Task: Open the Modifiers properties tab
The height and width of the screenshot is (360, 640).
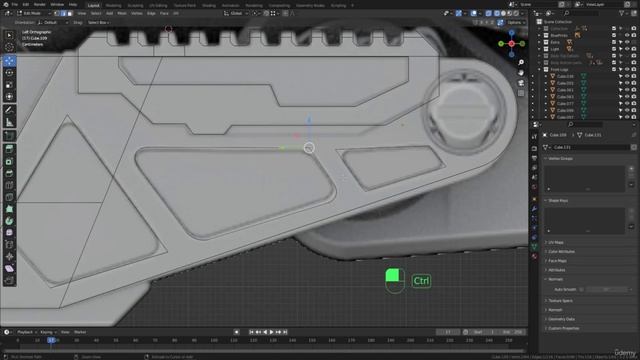Action: pyautogui.click(x=534, y=209)
